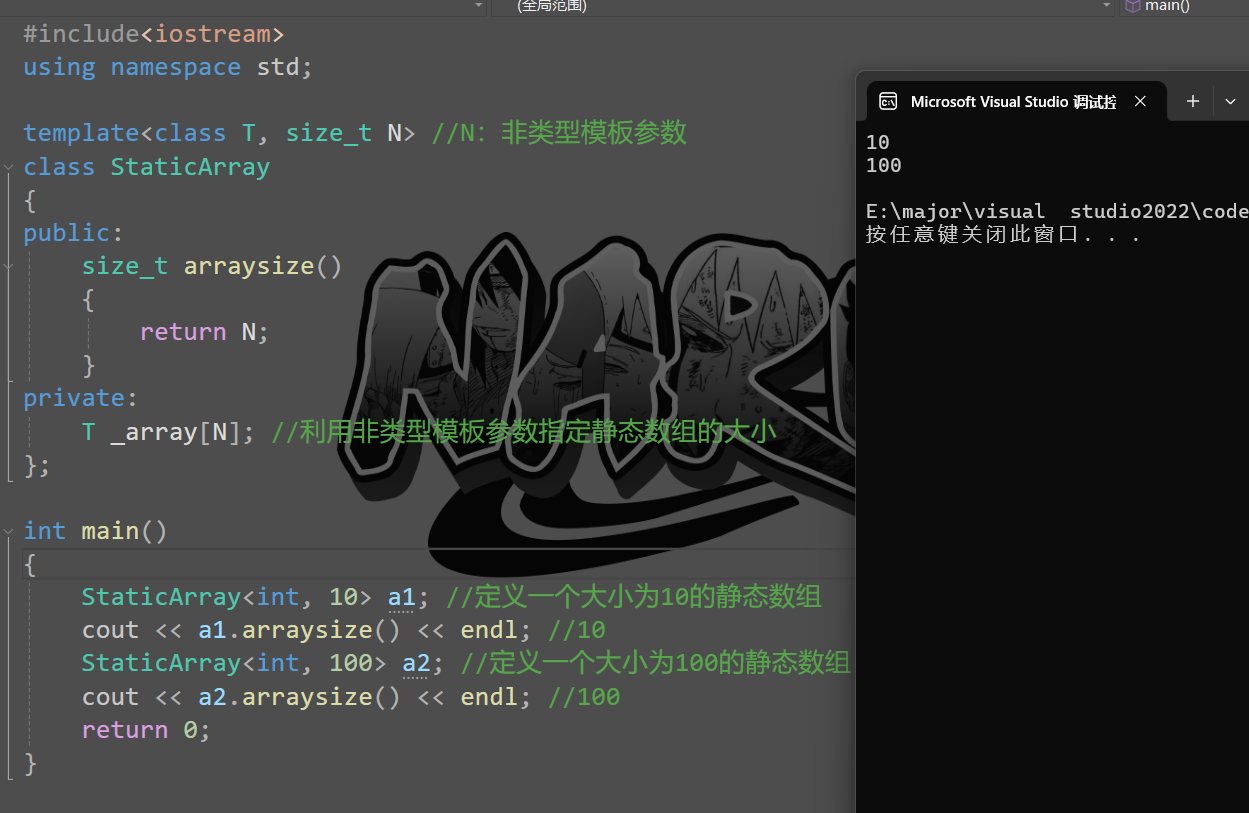
Task: Select the Microsoft Visual Studio 调试控 tab
Action: tap(1015, 101)
